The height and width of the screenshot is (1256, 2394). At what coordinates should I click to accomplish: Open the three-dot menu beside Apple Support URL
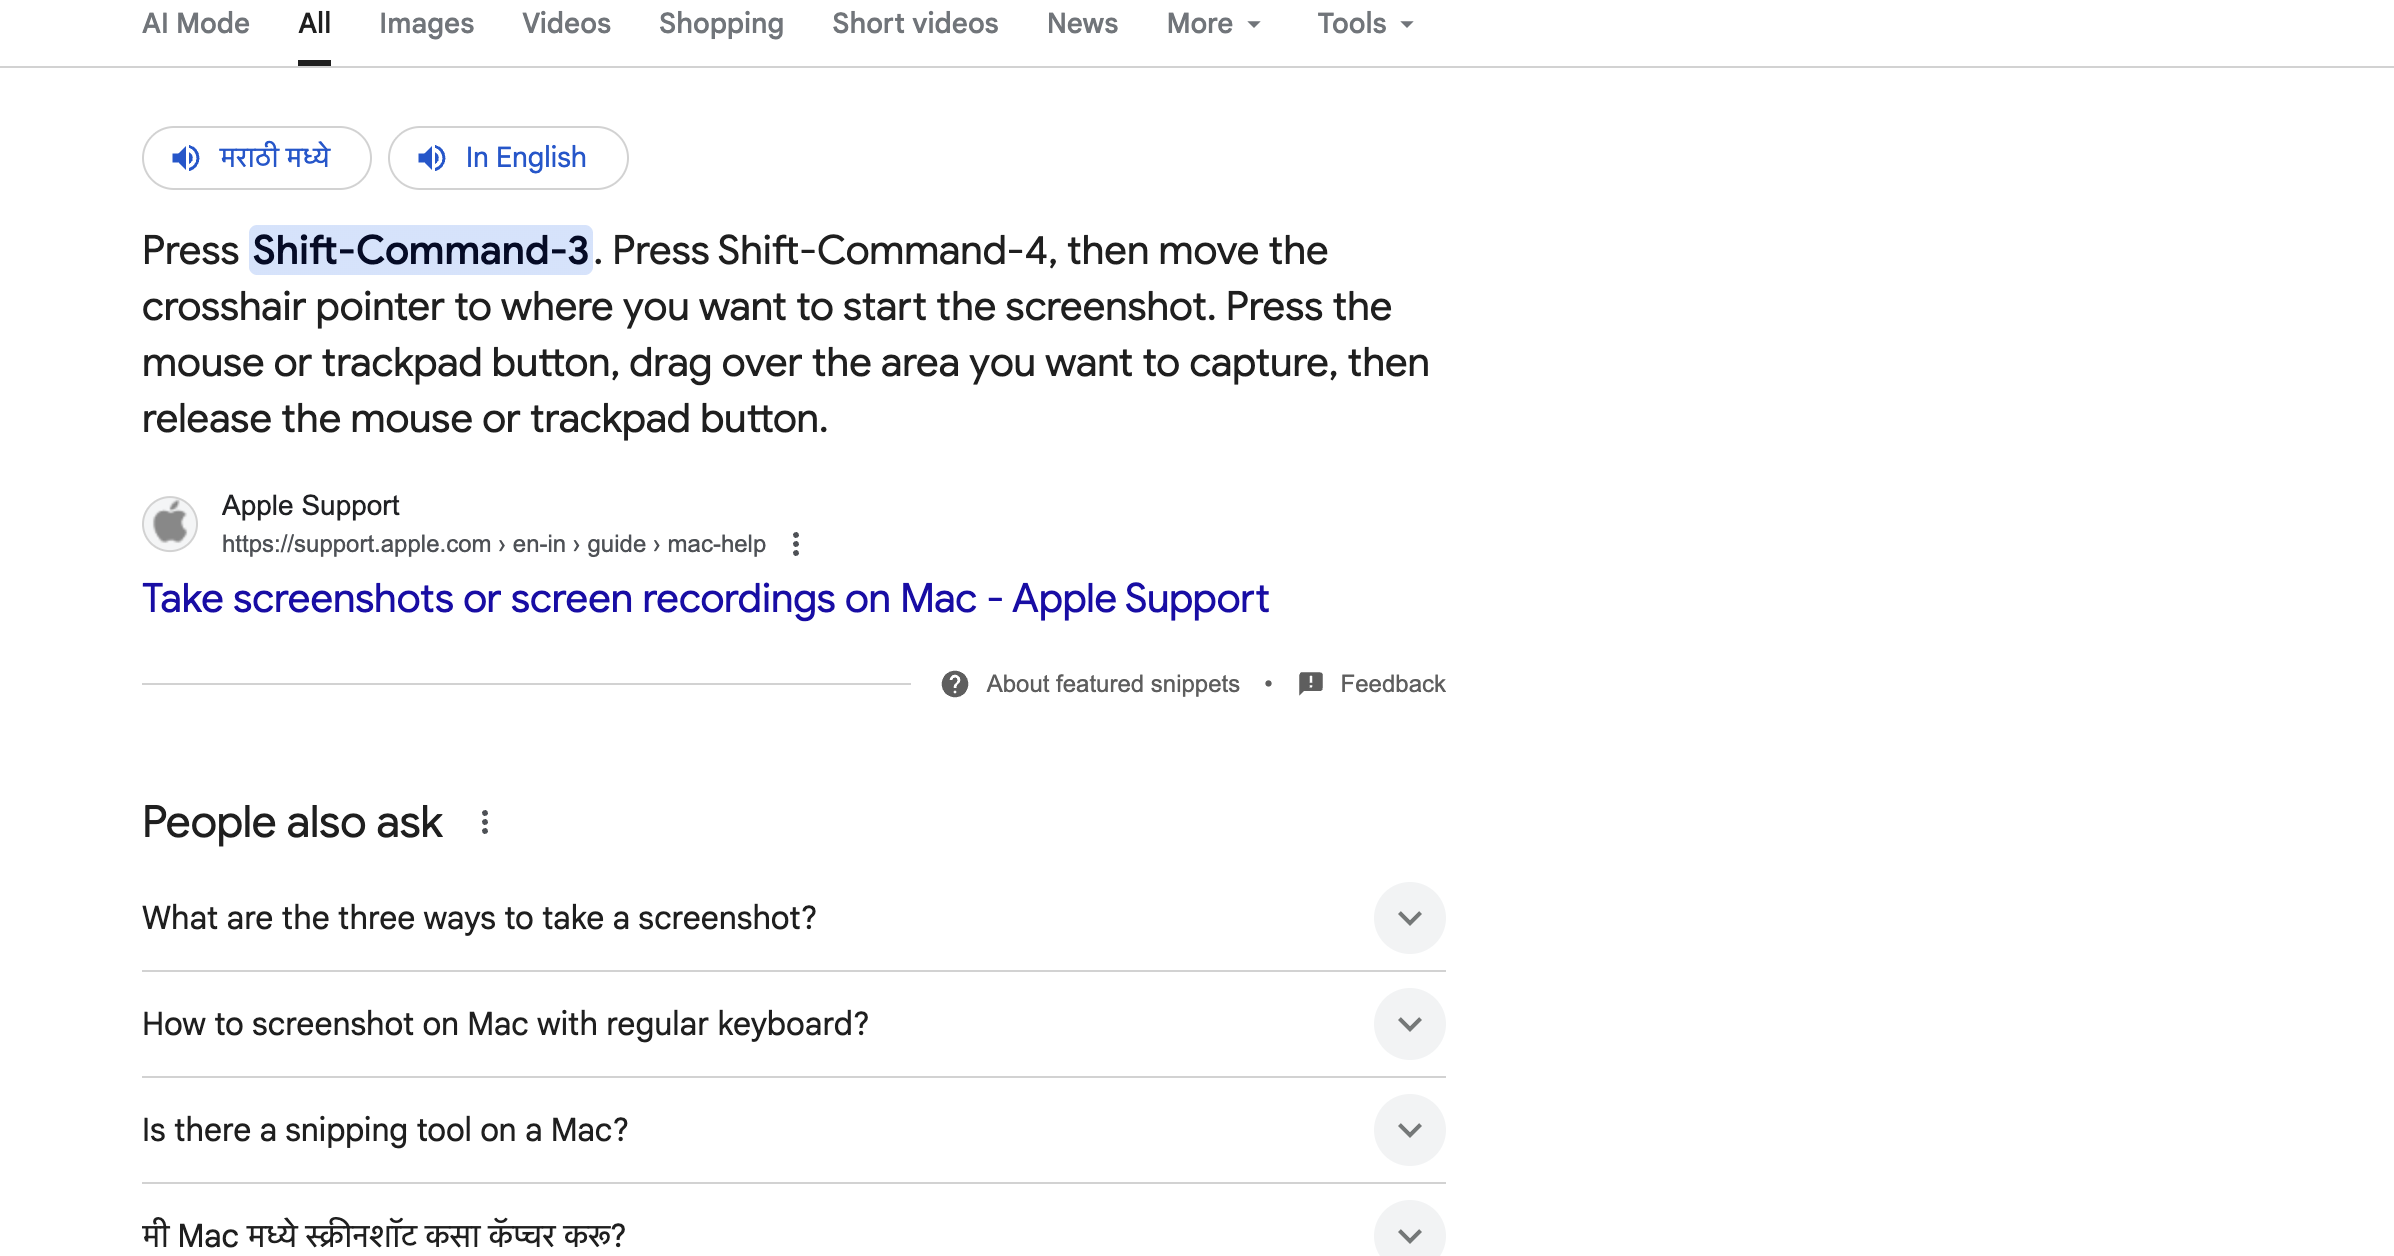[796, 544]
